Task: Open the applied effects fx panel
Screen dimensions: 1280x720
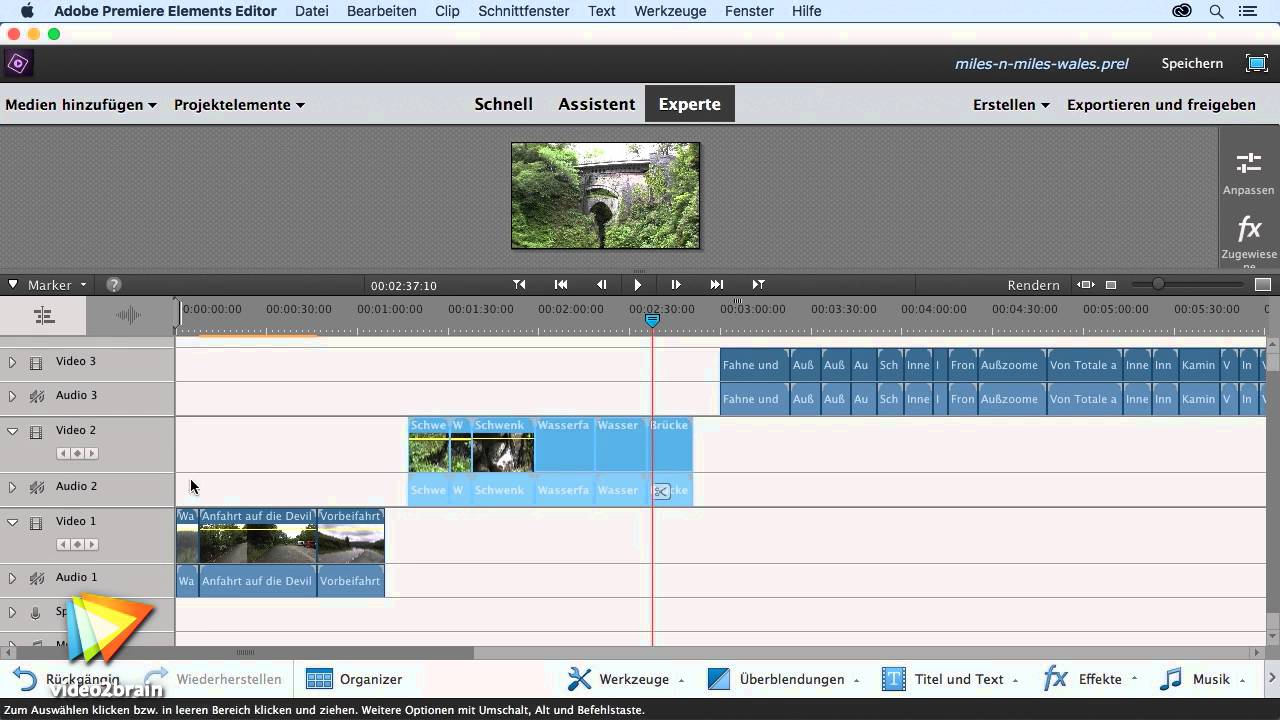Action: pyautogui.click(x=1248, y=238)
